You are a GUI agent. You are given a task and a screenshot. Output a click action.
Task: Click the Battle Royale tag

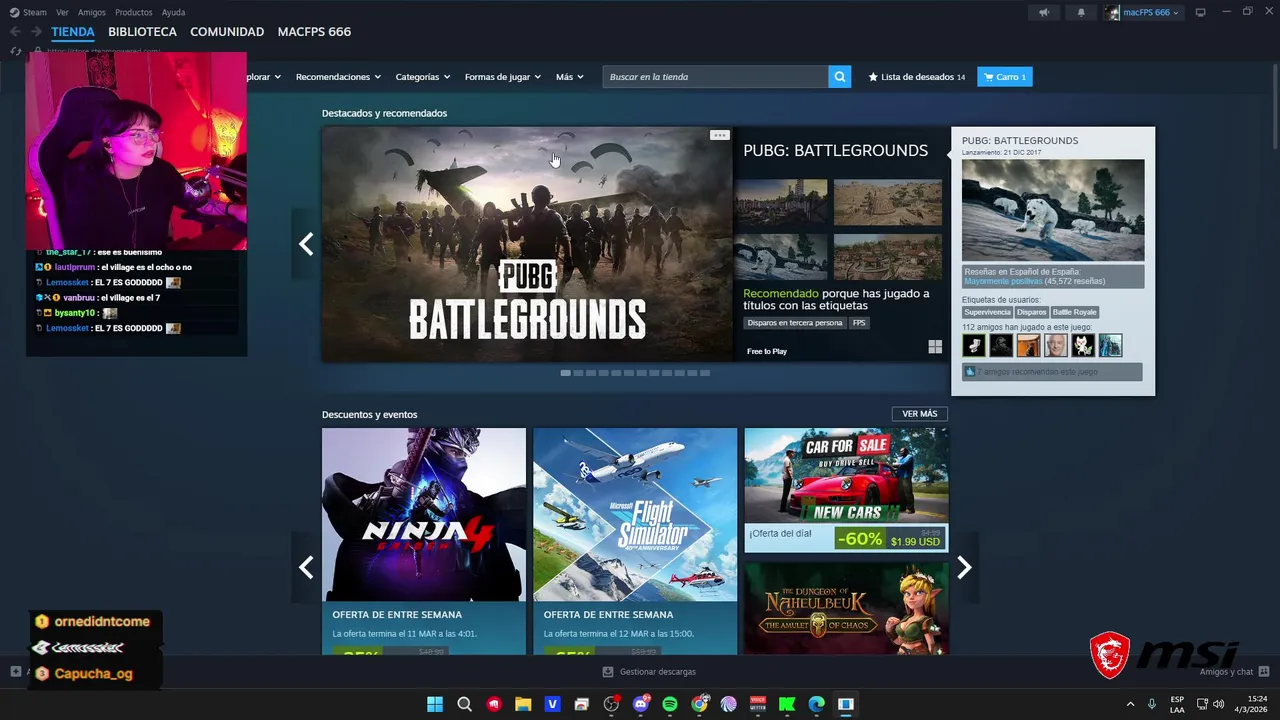[x=1075, y=312]
